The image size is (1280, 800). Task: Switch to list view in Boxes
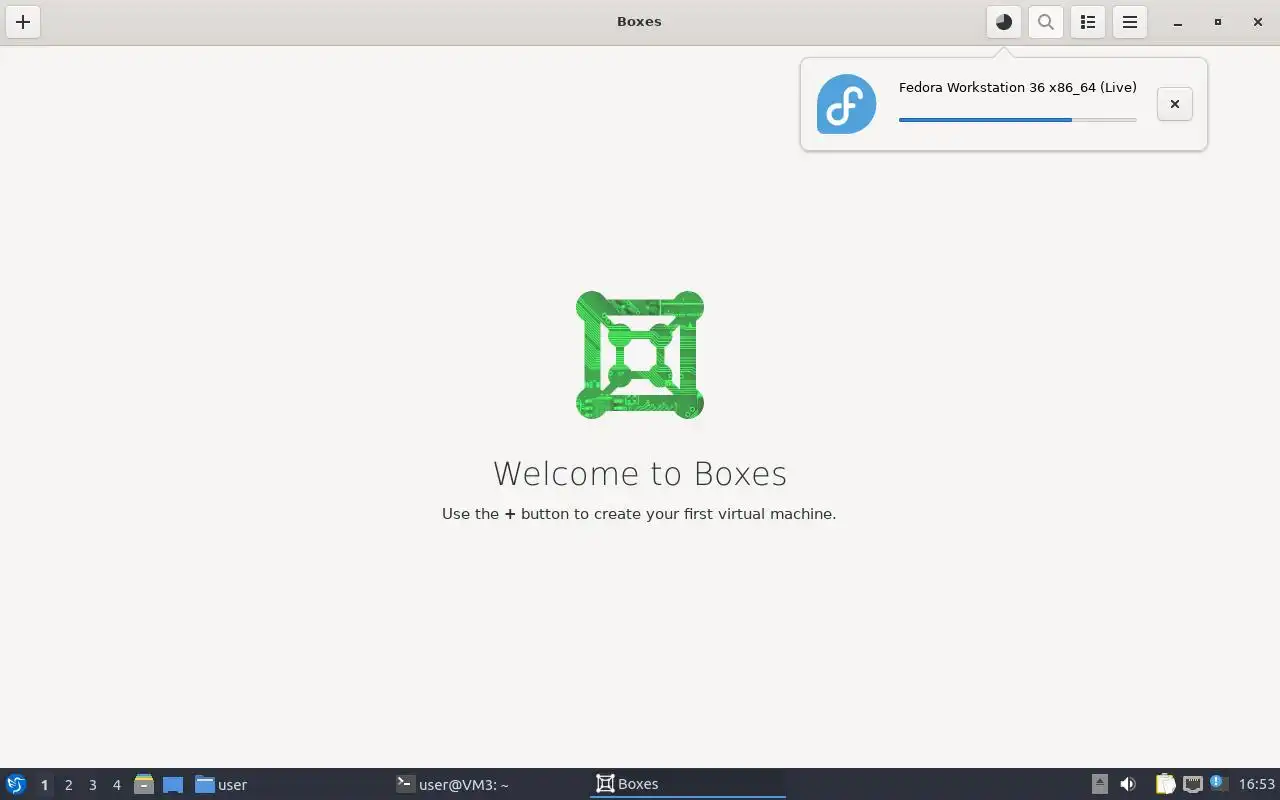click(1088, 22)
